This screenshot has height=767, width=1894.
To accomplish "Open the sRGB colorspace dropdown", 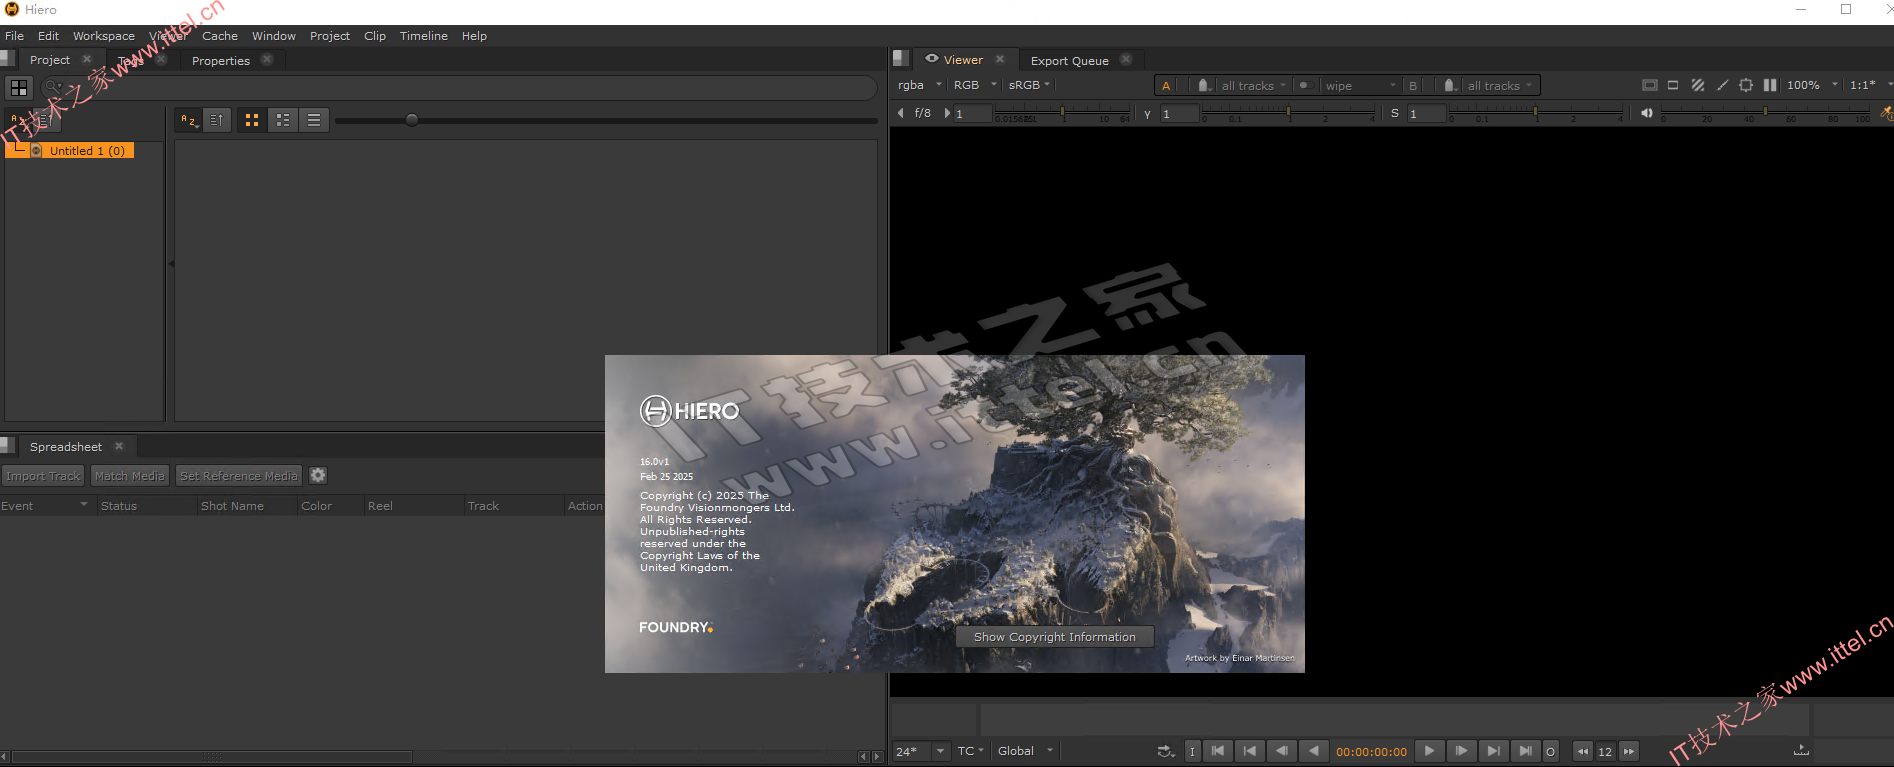I will [x=1029, y=85].
